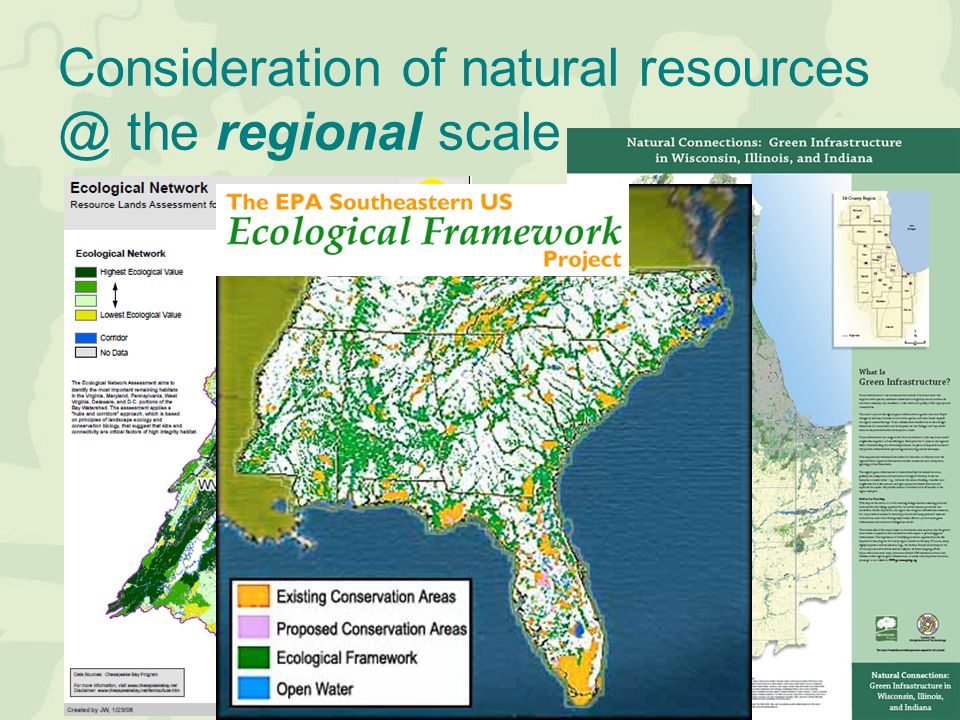
Task: Click the blue Open Water legend swatch
Action: [x=253, y=688]
